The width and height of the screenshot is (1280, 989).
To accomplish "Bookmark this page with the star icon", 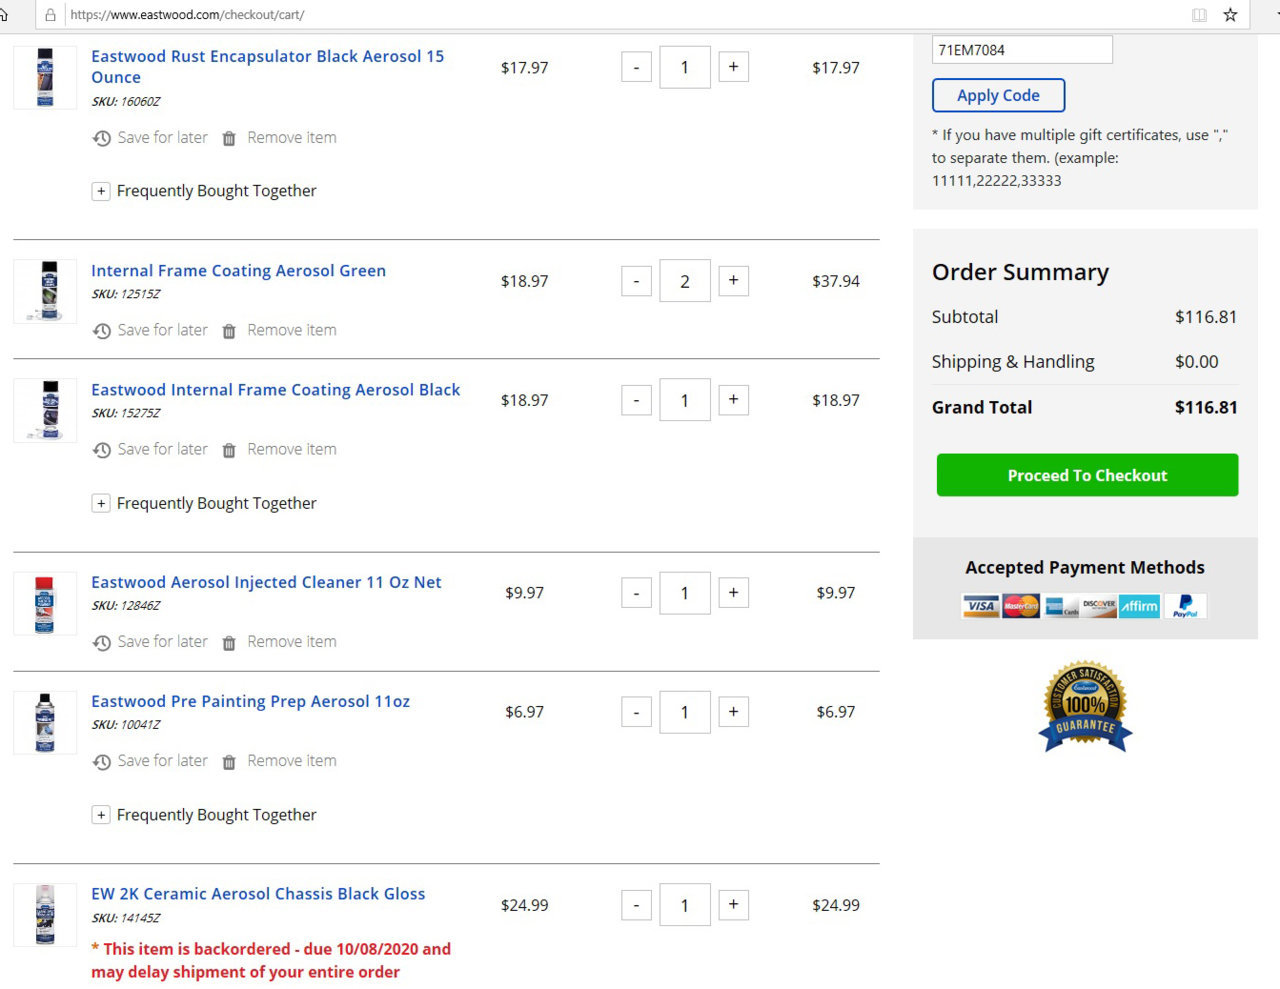I will tap(1230, 15).
